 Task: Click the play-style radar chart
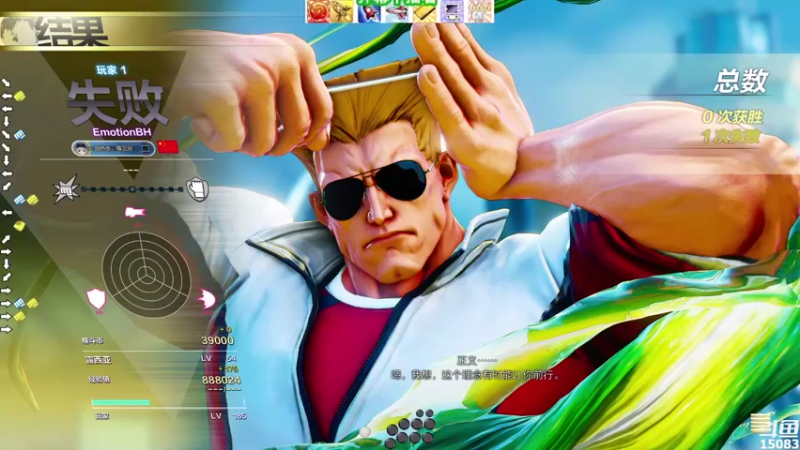147,276
